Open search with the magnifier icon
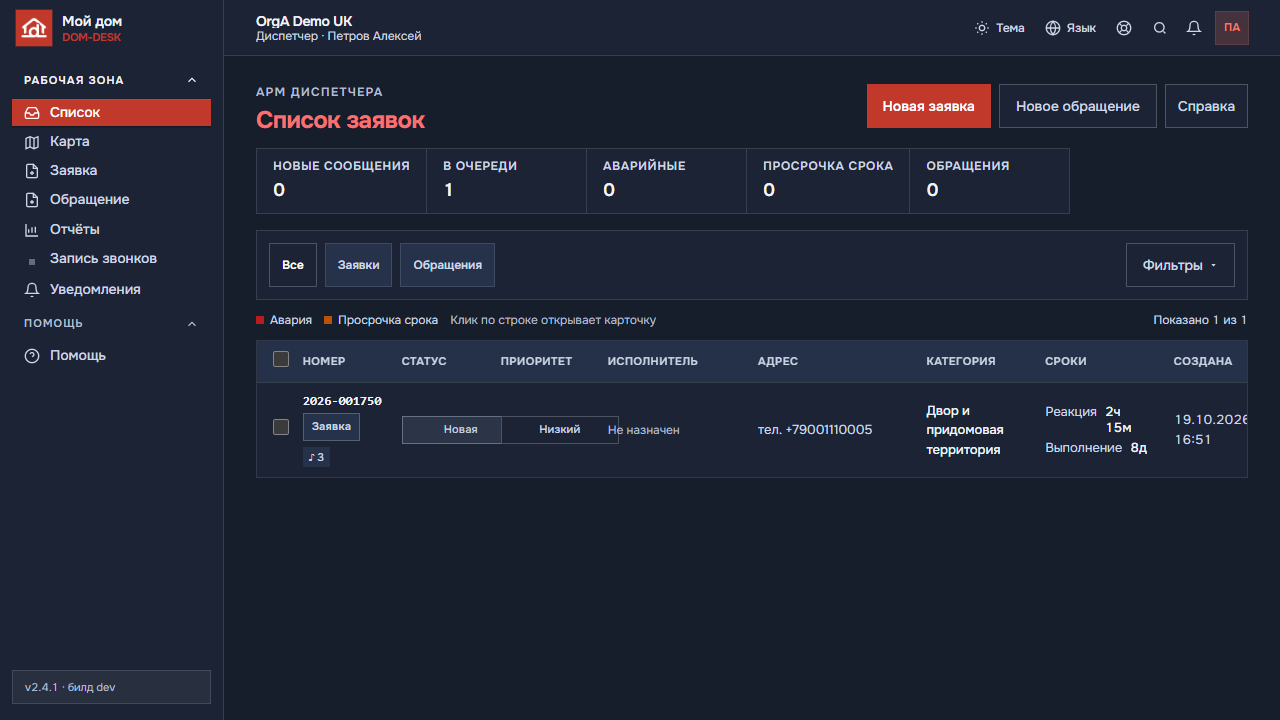 coord(1160,28)
